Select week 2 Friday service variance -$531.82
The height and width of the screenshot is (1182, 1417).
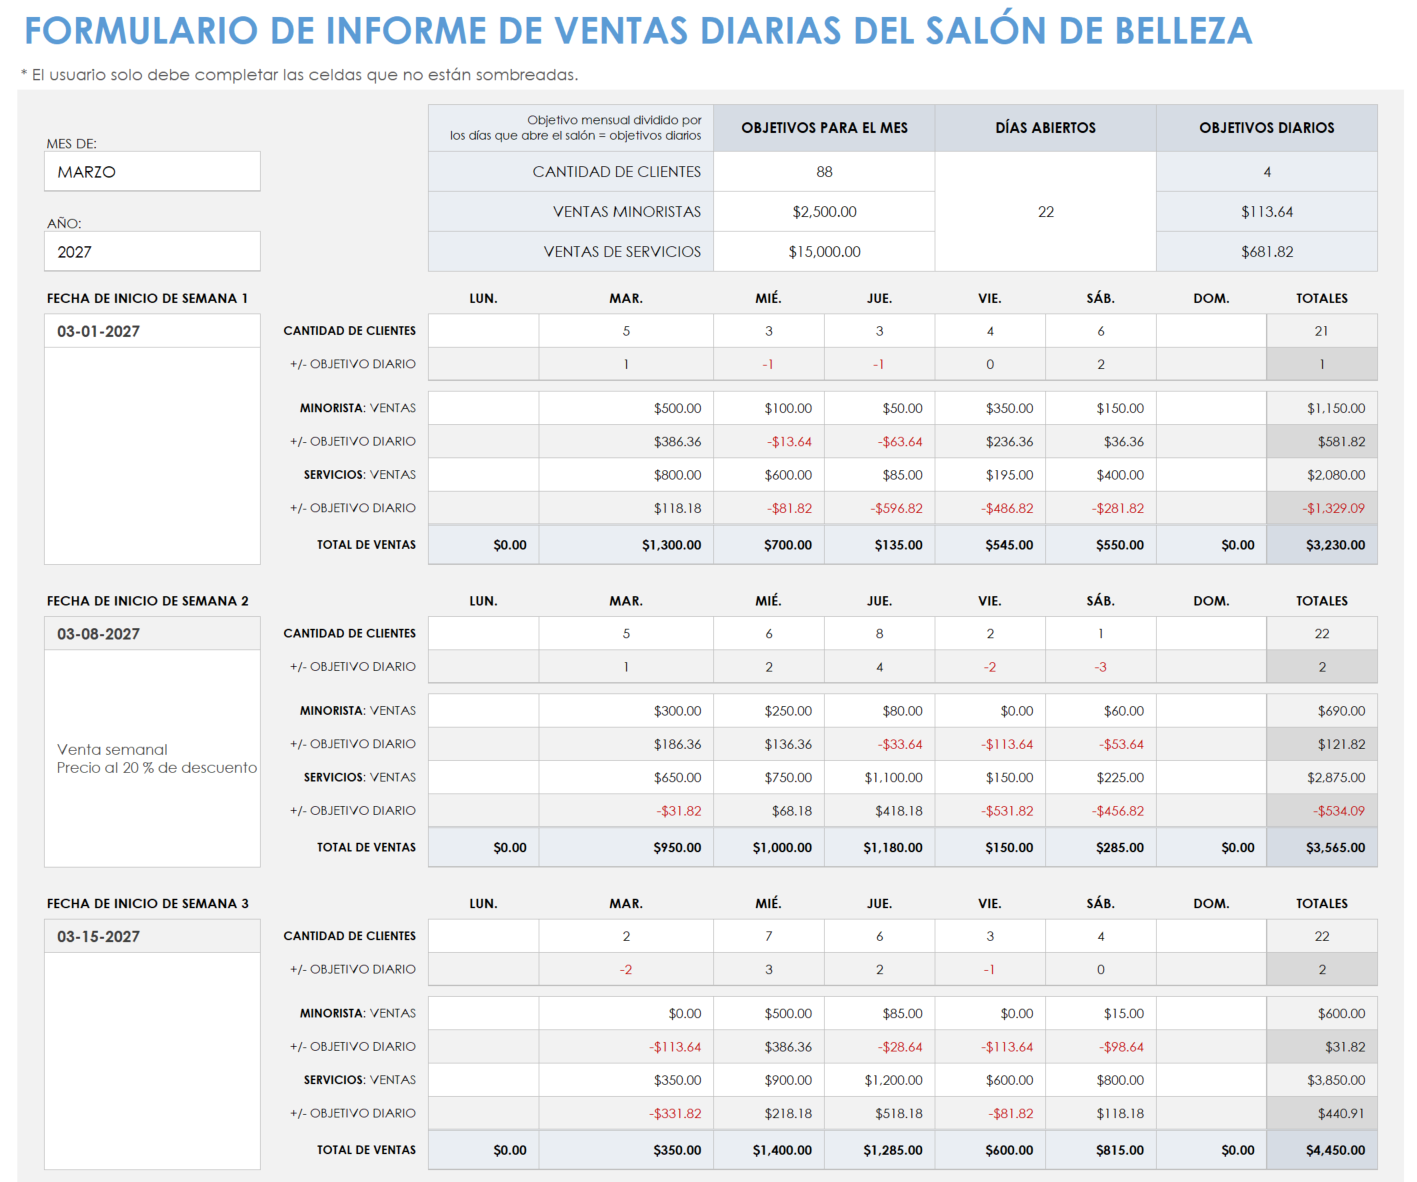tap(990, 811)
